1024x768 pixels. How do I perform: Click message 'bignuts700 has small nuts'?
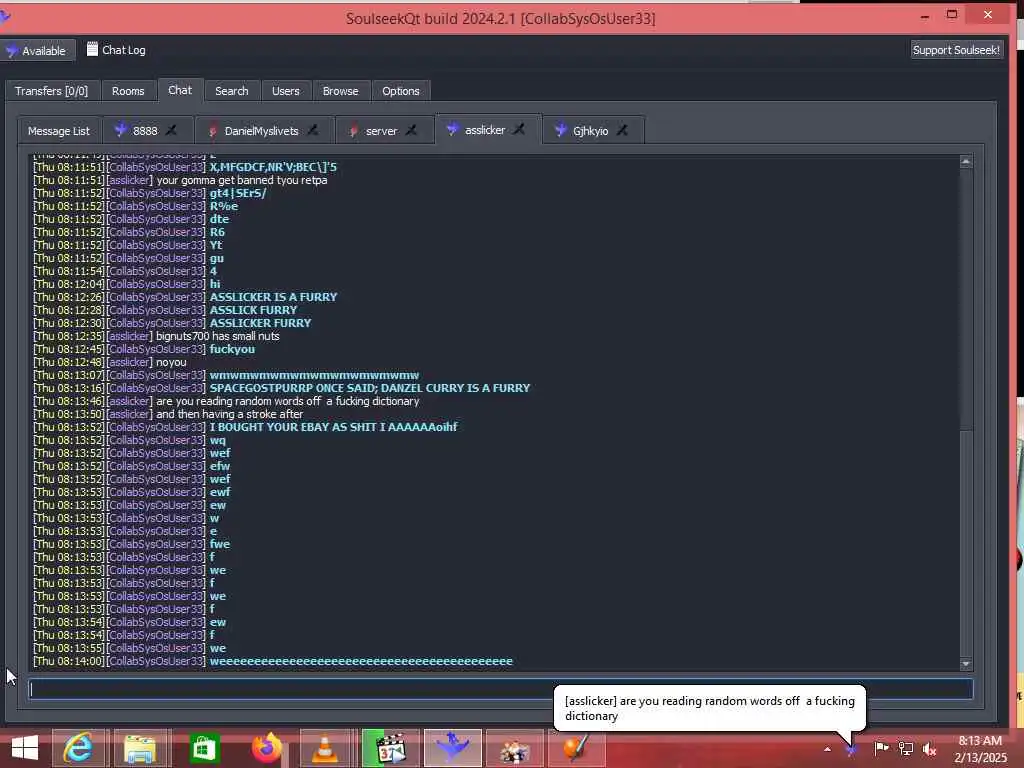(x=217, y=336)
